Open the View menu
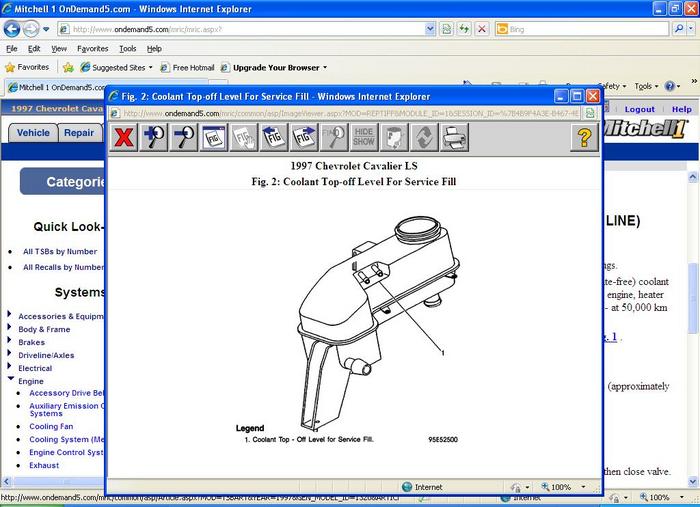 (59, 49)
